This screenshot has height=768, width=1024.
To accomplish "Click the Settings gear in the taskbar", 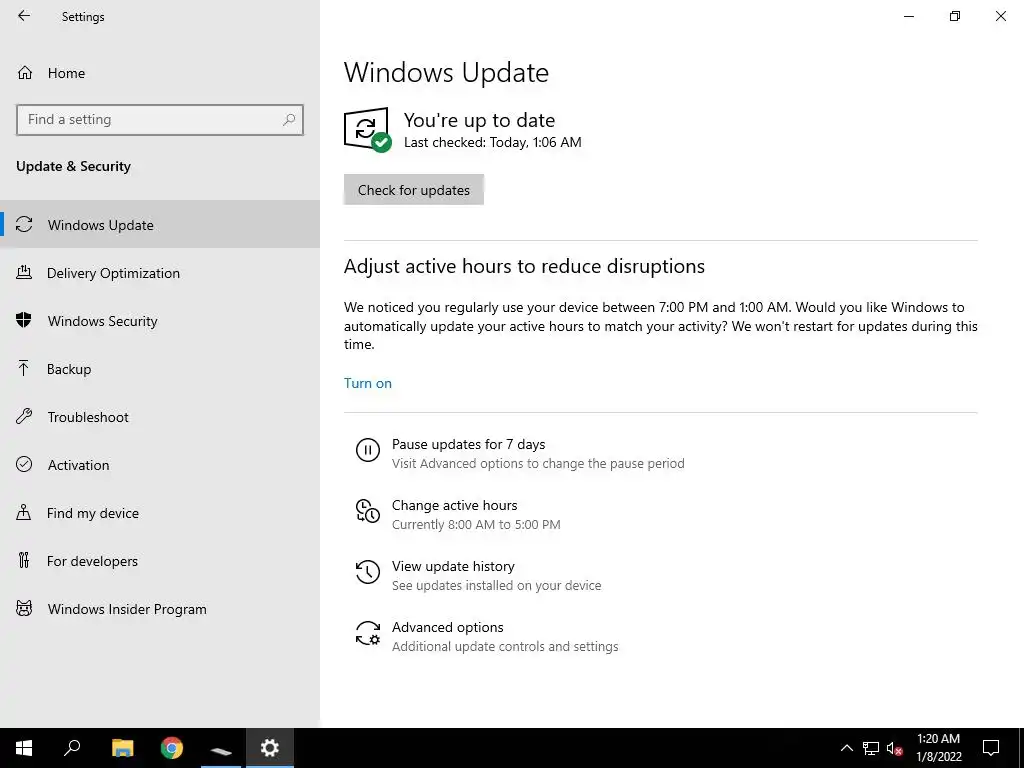I will pyautogui.click(x=270, y=748).
